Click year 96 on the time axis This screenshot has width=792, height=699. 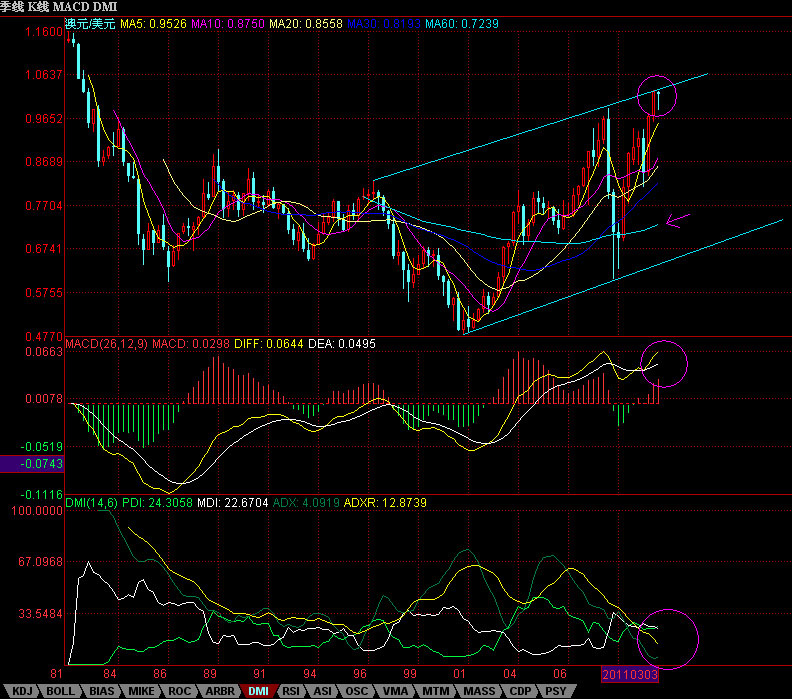(360, 674)
